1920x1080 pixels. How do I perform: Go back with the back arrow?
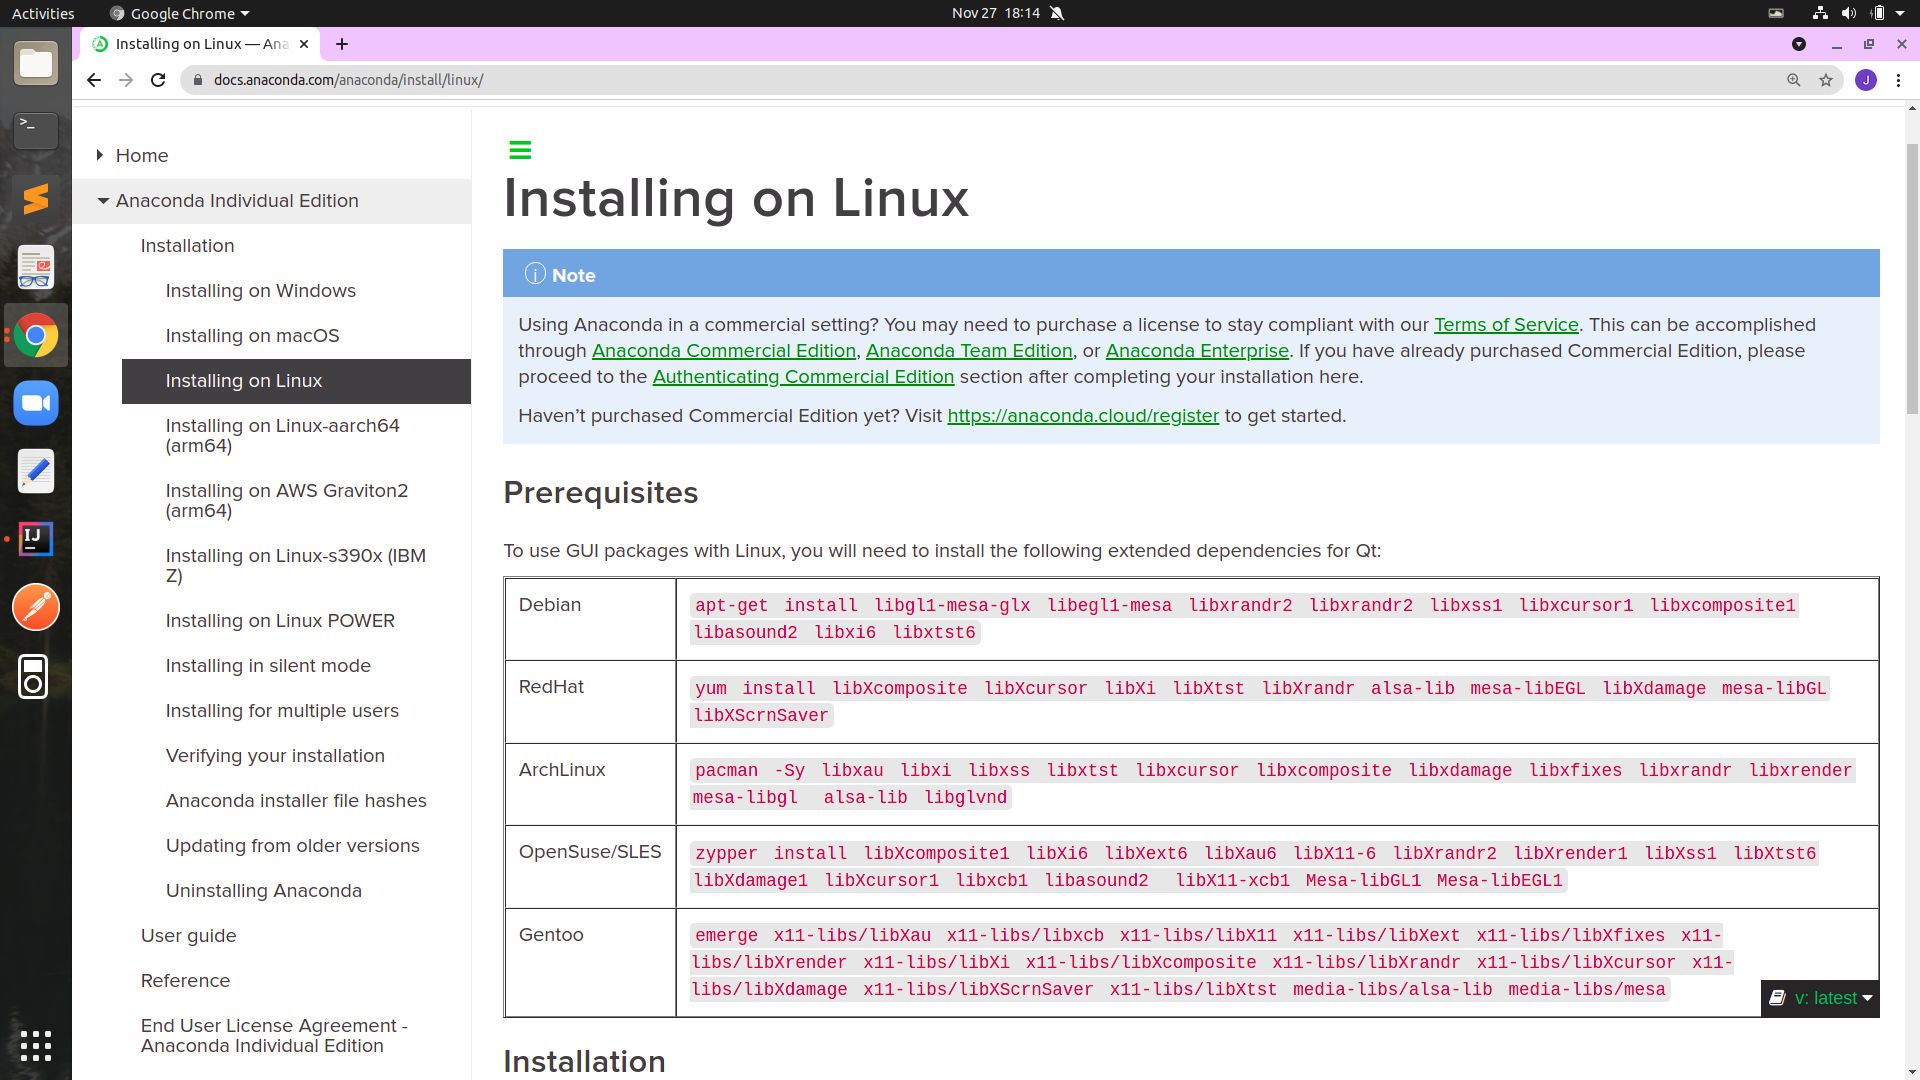tap(94, 80)
